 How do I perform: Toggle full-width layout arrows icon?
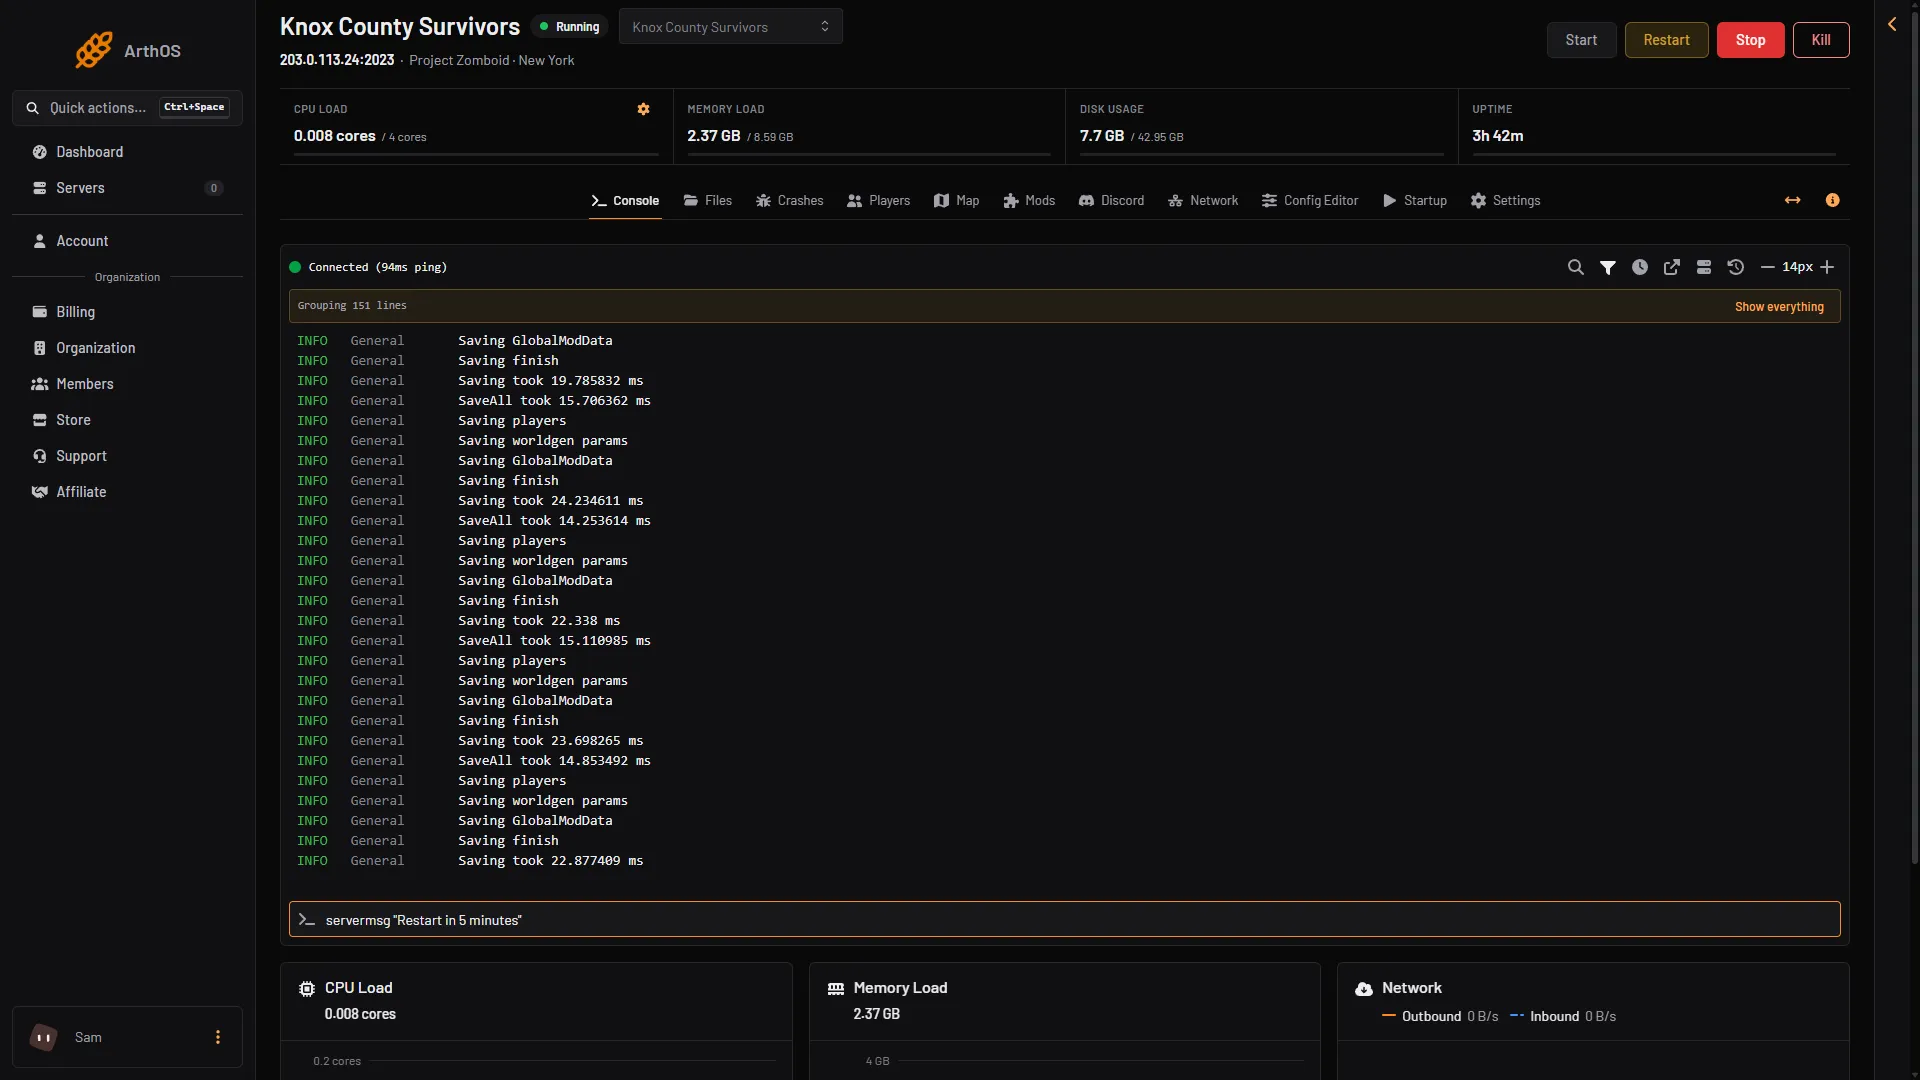[x=1792, y=200]
